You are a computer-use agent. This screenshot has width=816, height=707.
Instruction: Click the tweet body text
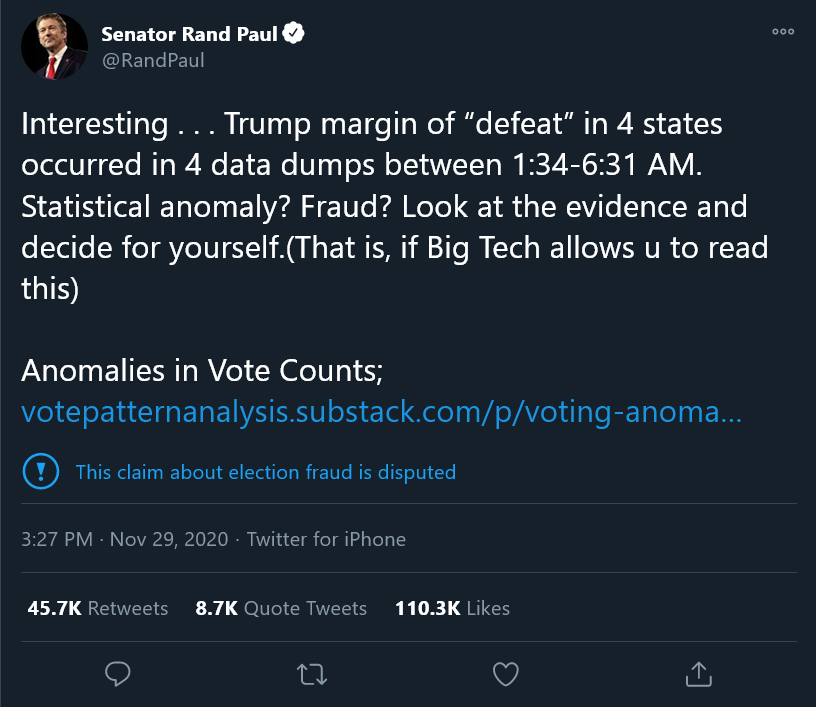[x=394, y=206]
